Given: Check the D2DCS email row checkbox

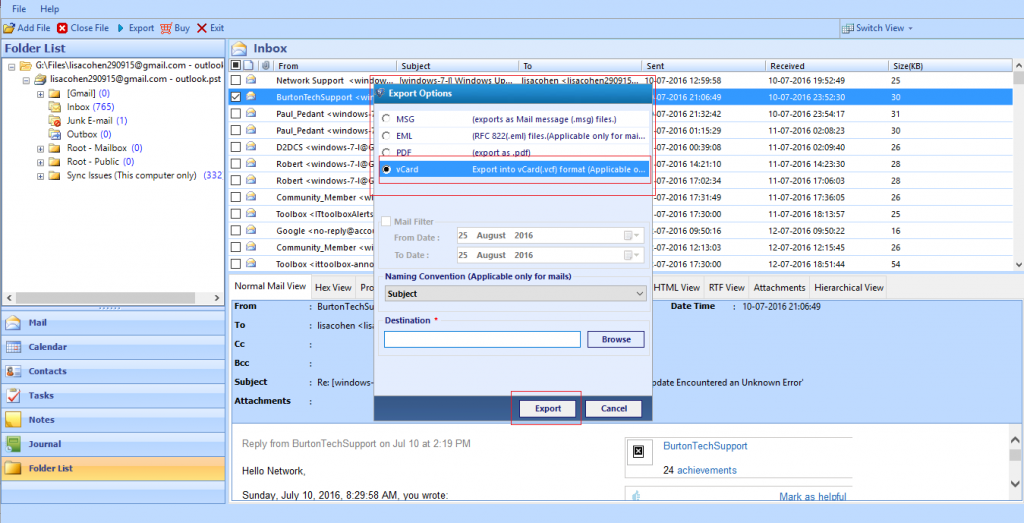Looking at the screenshot, I should pos(236,147).
